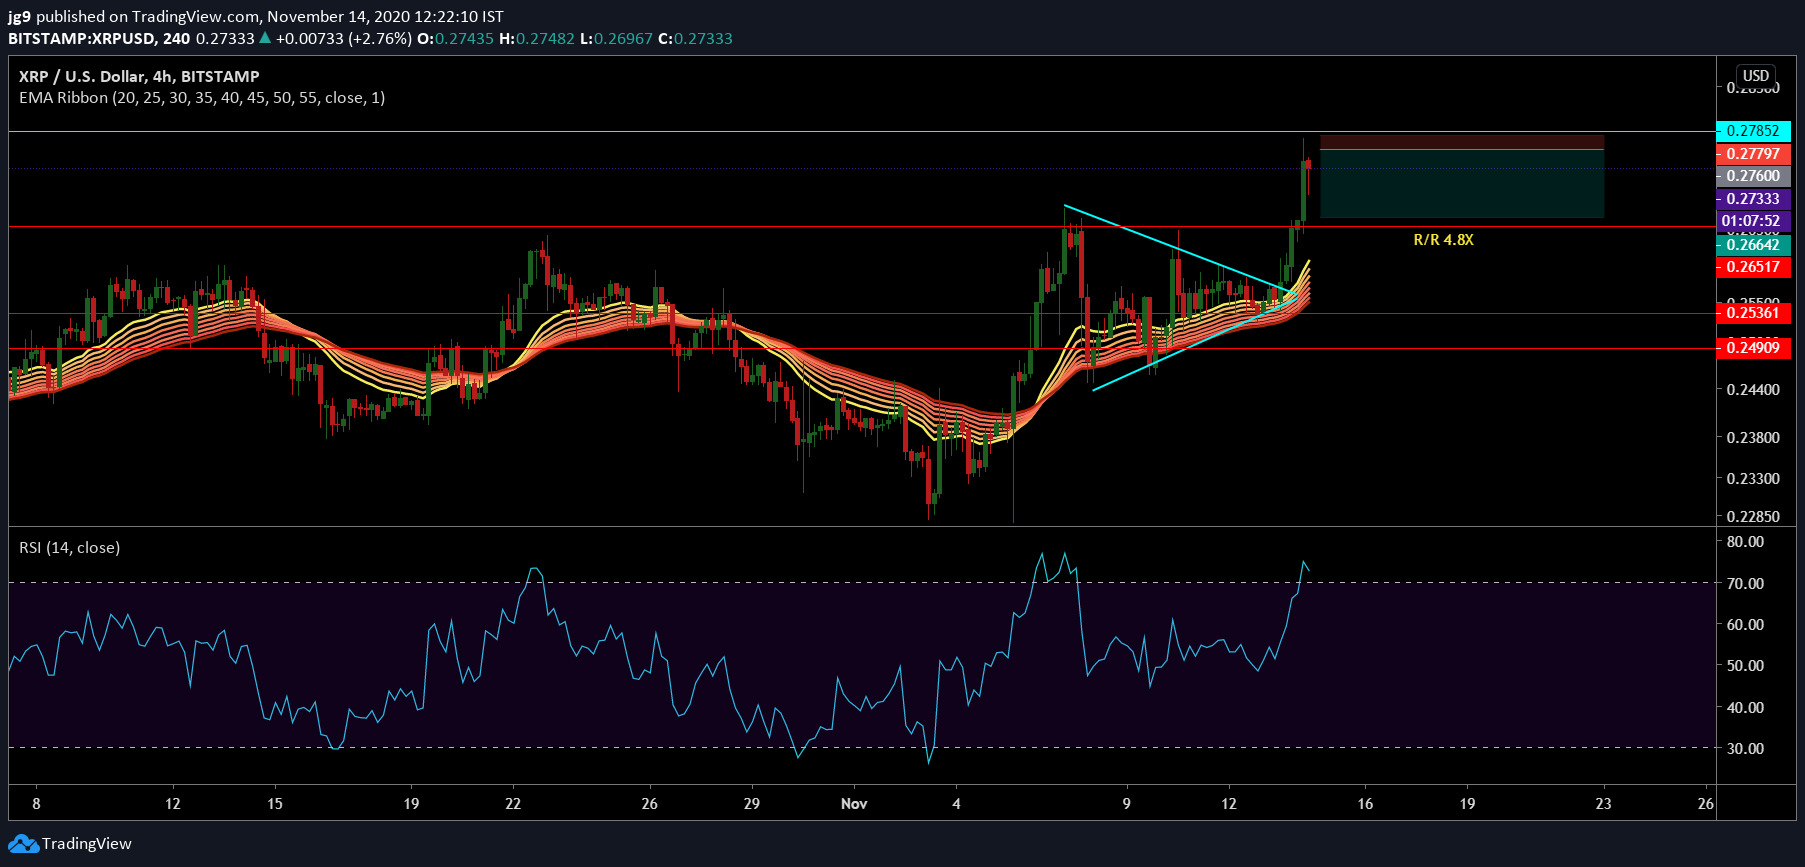Select the RSI (14, close) indicator legend
This screenshot has height=867, width=1805.
(x=69, y=548)
